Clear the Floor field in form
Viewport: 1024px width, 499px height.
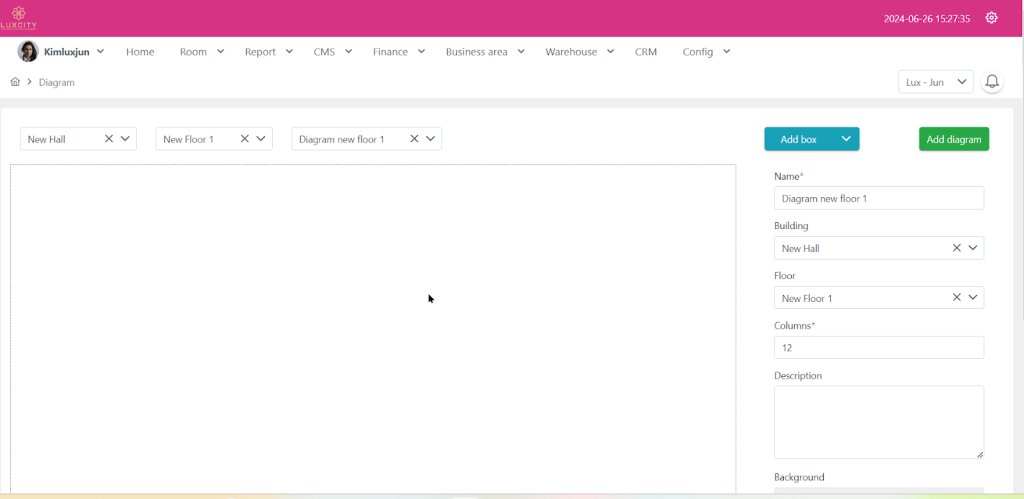[x=956, y=298]
